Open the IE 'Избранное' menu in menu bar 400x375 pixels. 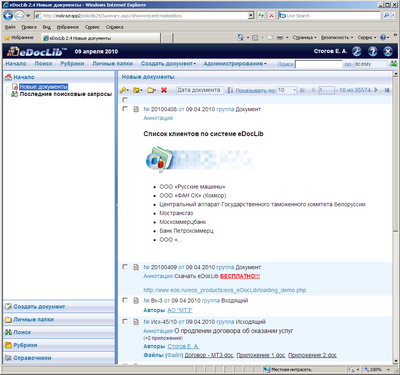point(68,27)
